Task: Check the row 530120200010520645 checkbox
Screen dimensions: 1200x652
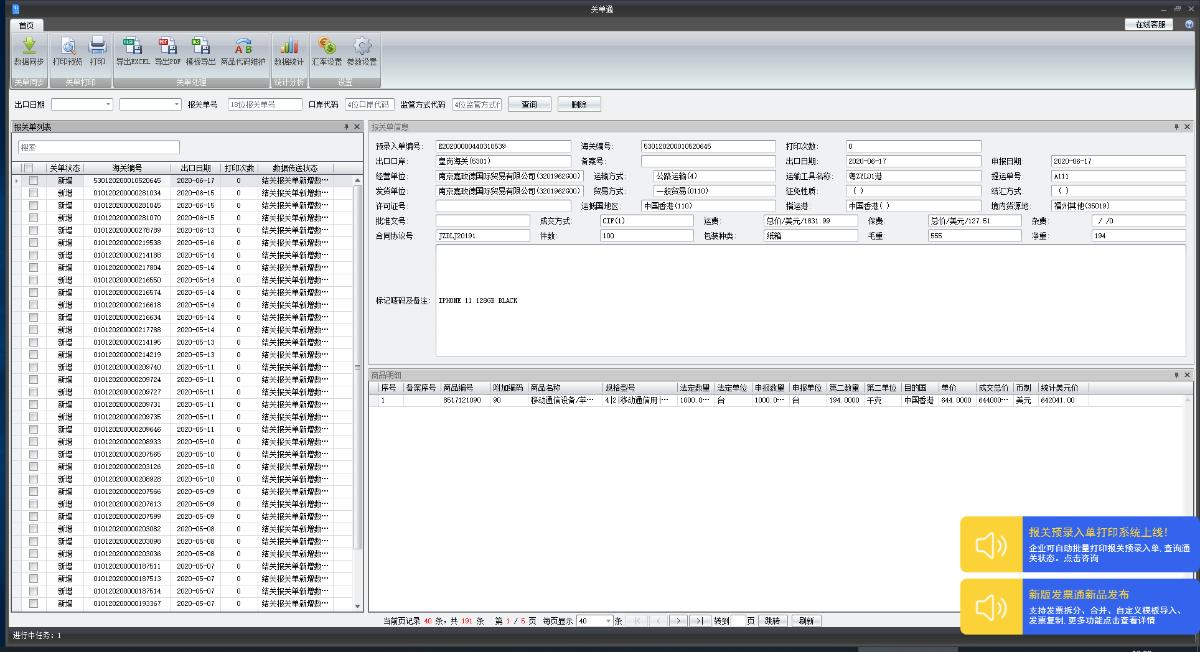Action: click(33, 180)
